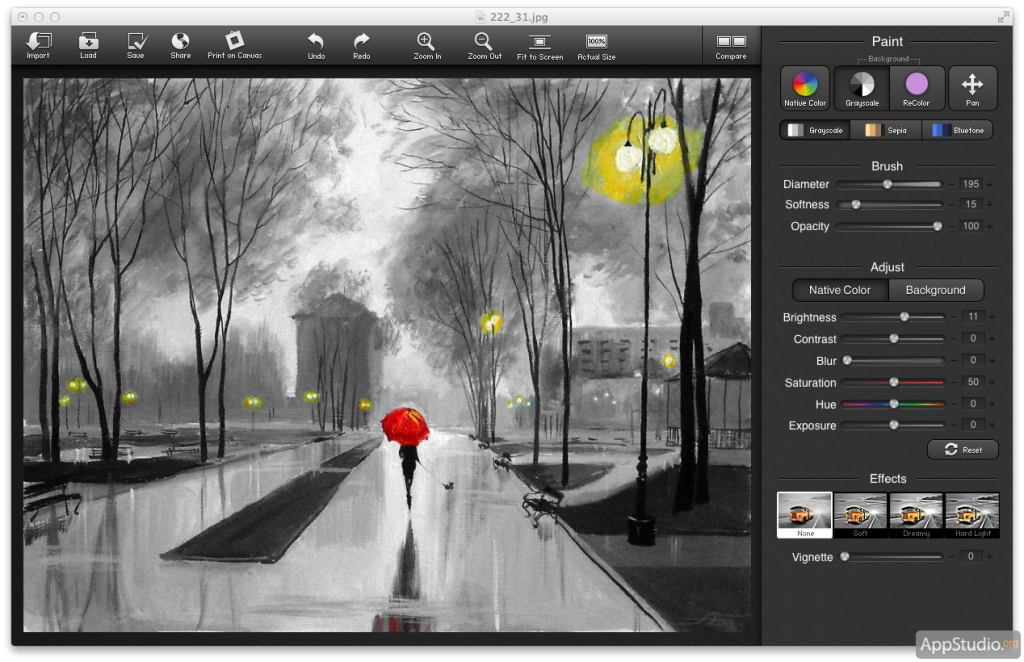
Task: Click the Brightness value field
Action: [970, 317]
